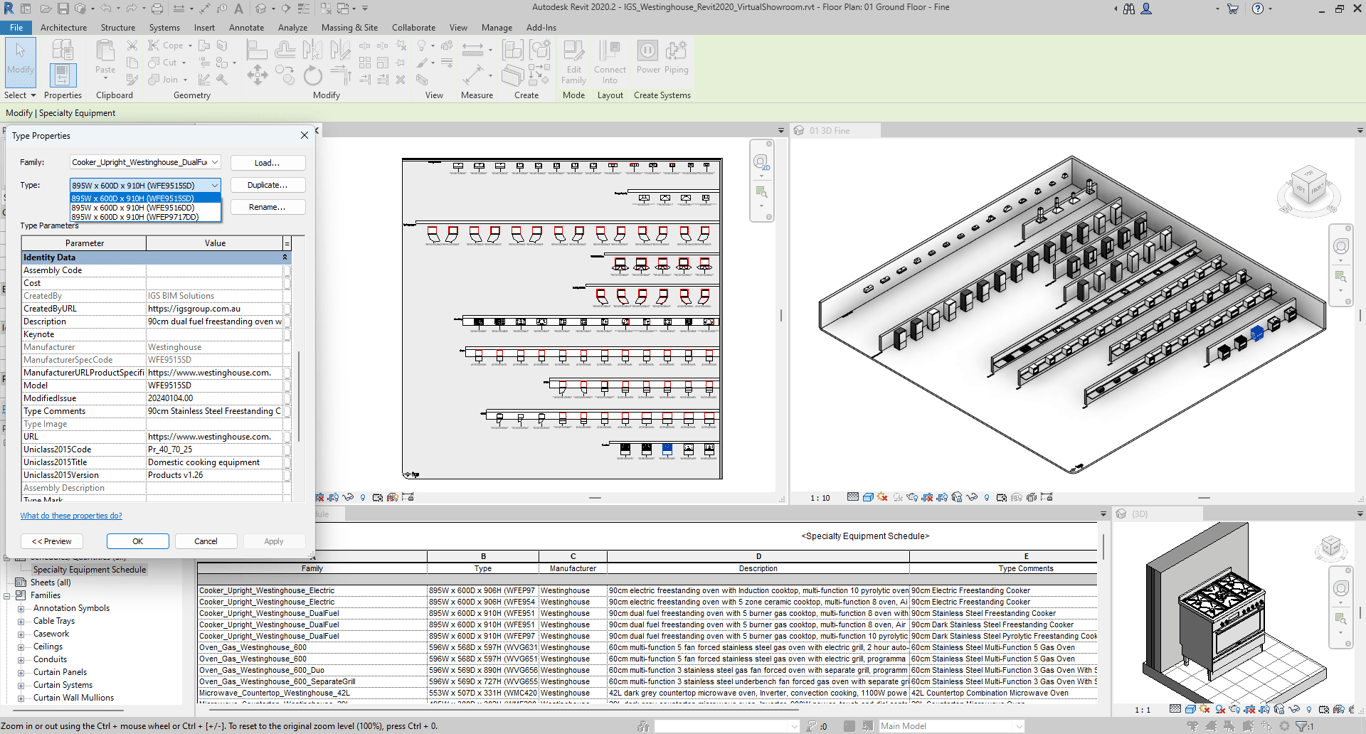Open the Massing & Site ribbon tab
The image size is (1366, 734).
point(349,28)
